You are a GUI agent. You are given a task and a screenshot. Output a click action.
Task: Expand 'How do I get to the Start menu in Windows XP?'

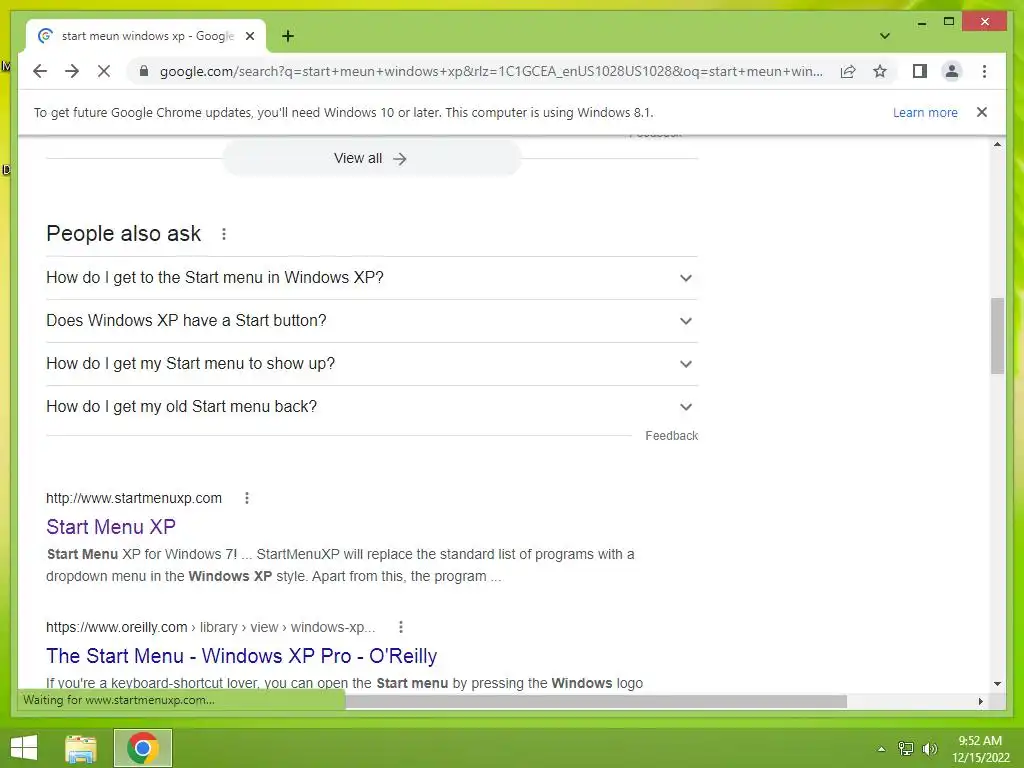tap(372, 278)
